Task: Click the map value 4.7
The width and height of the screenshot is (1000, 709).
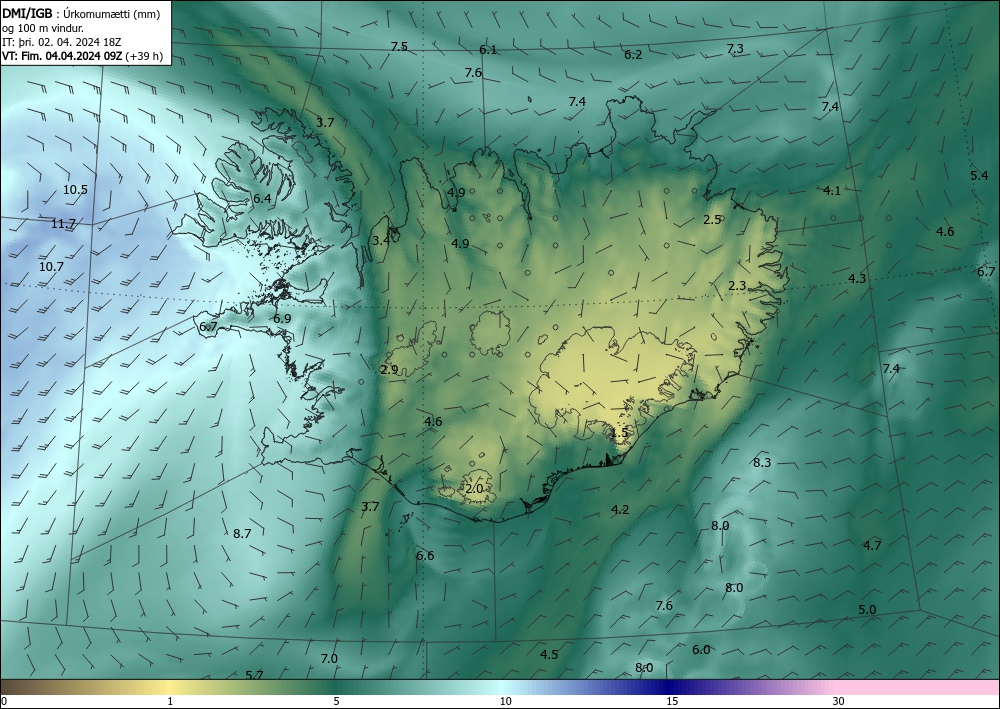Action: 872,545
